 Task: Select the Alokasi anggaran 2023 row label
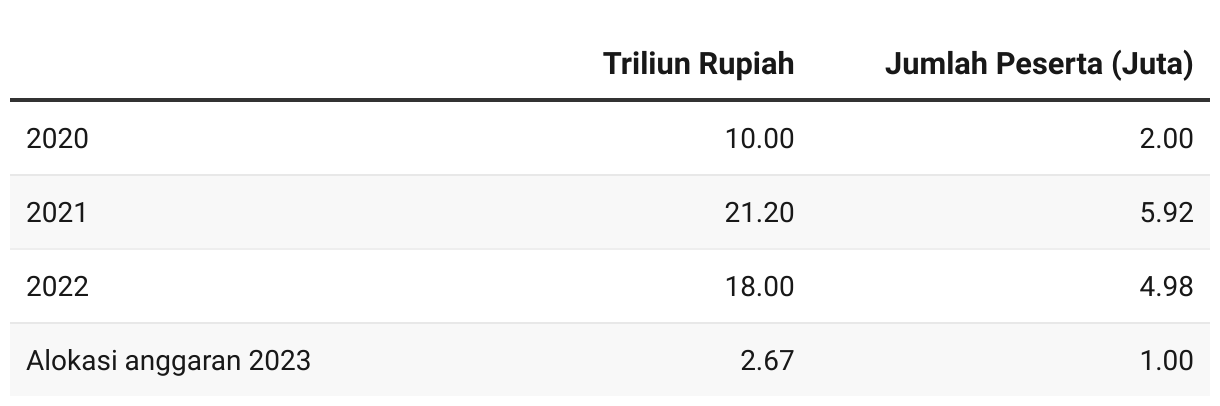pos(168,360)
